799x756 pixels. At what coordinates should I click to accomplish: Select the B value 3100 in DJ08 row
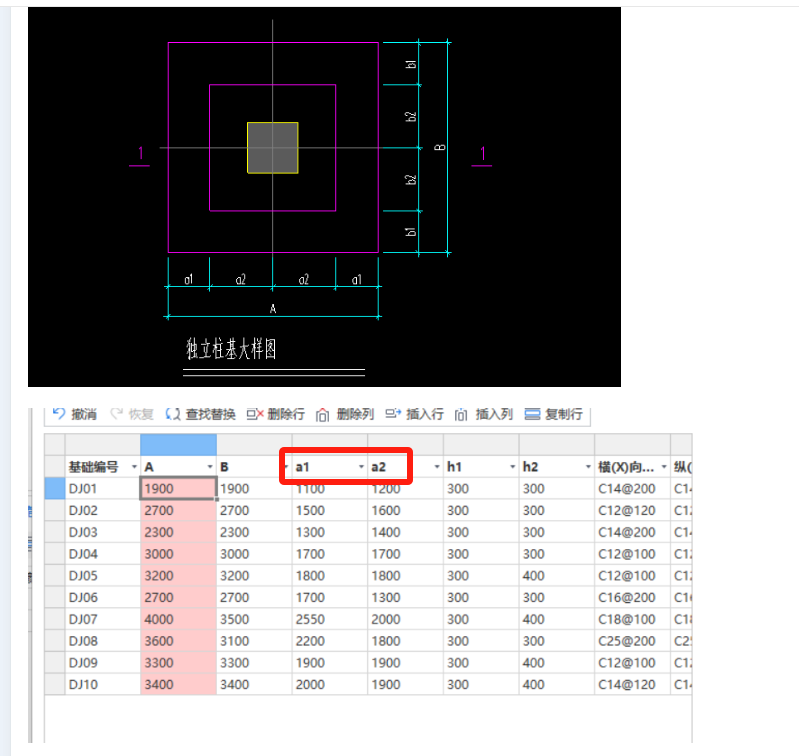254,641
